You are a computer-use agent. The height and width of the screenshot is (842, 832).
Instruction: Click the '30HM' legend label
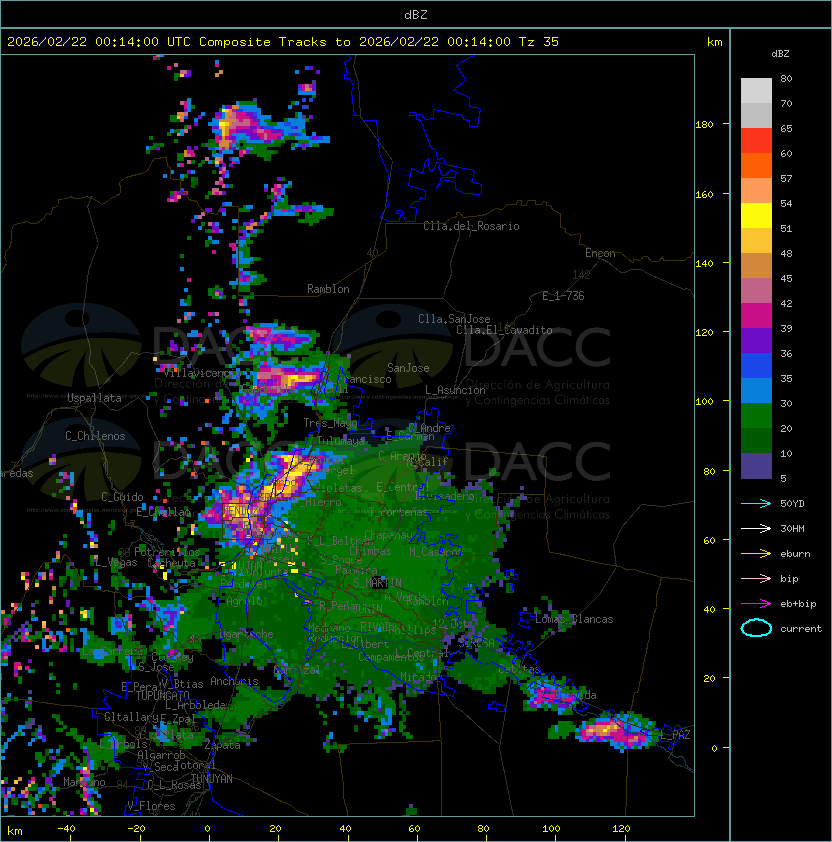tap(792, 529)
